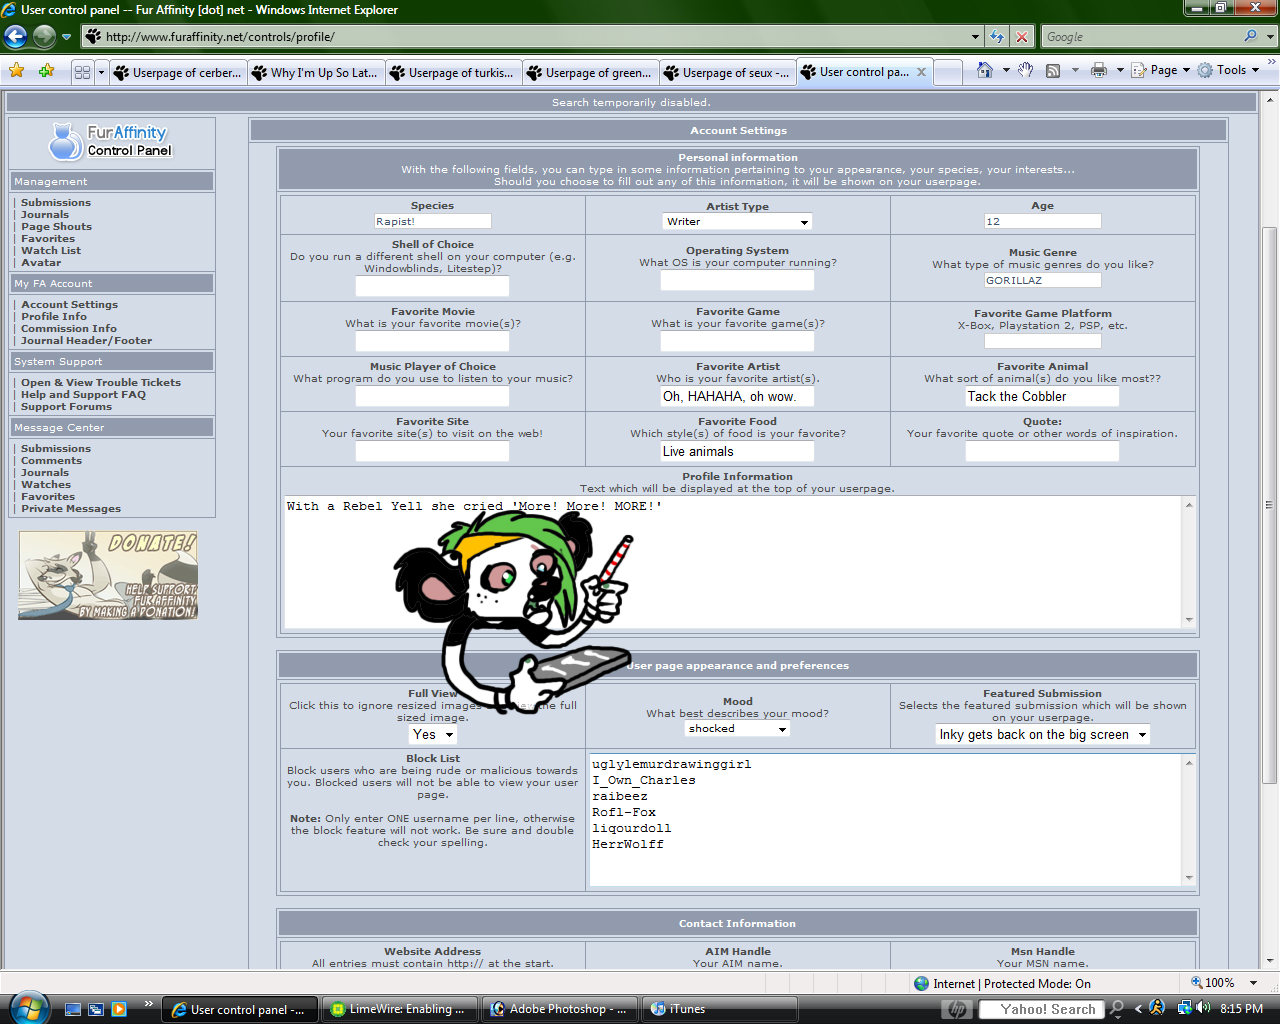Click the Profile Information scrollbar up arrow
The height and width of the screenshot is (1024, 1280).
(x=1189, y=505)
